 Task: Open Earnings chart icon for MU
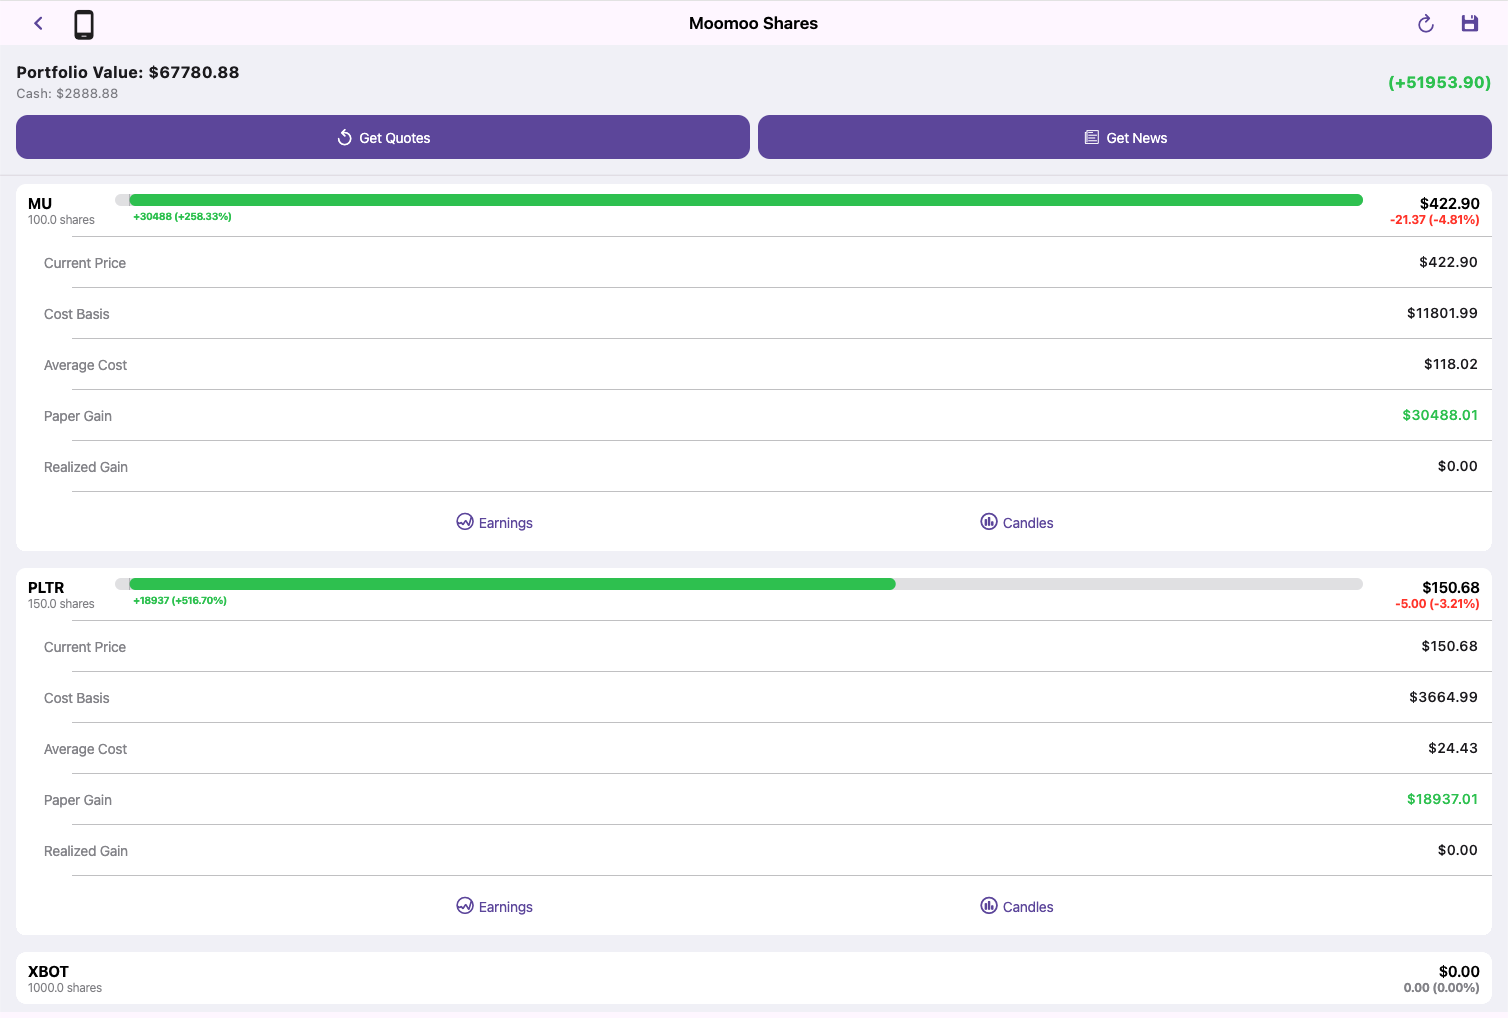pos(464,521)
